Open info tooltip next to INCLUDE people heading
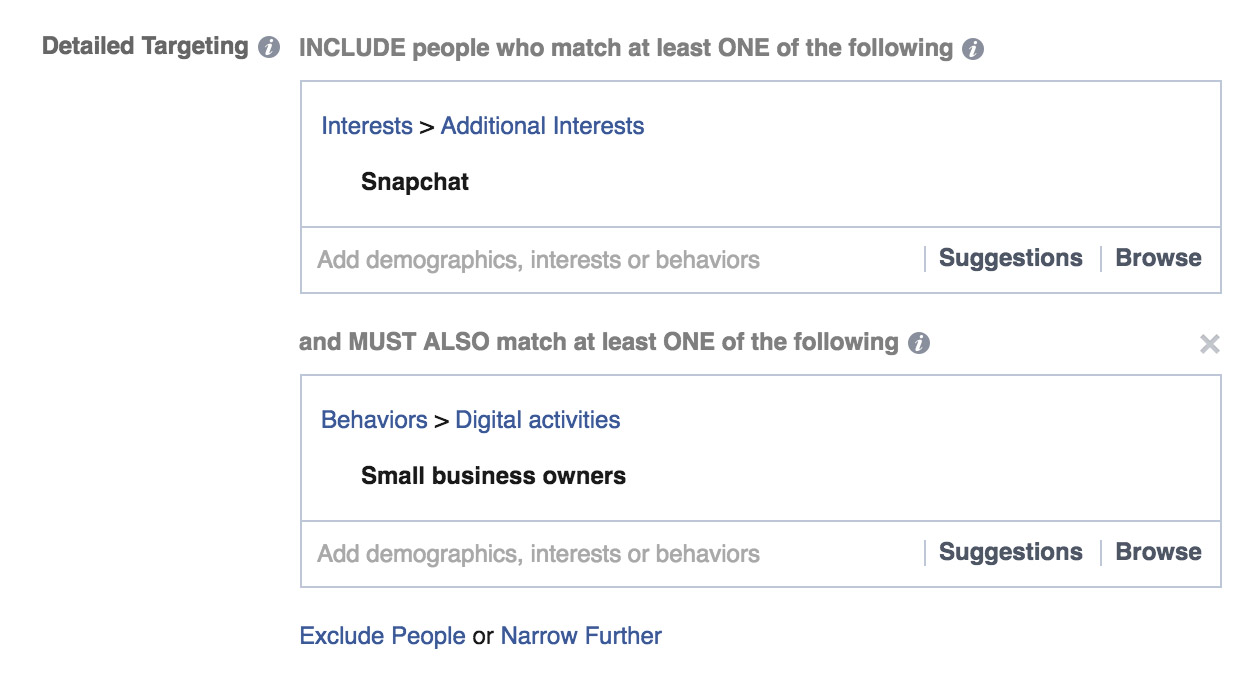 coord(973,49)
